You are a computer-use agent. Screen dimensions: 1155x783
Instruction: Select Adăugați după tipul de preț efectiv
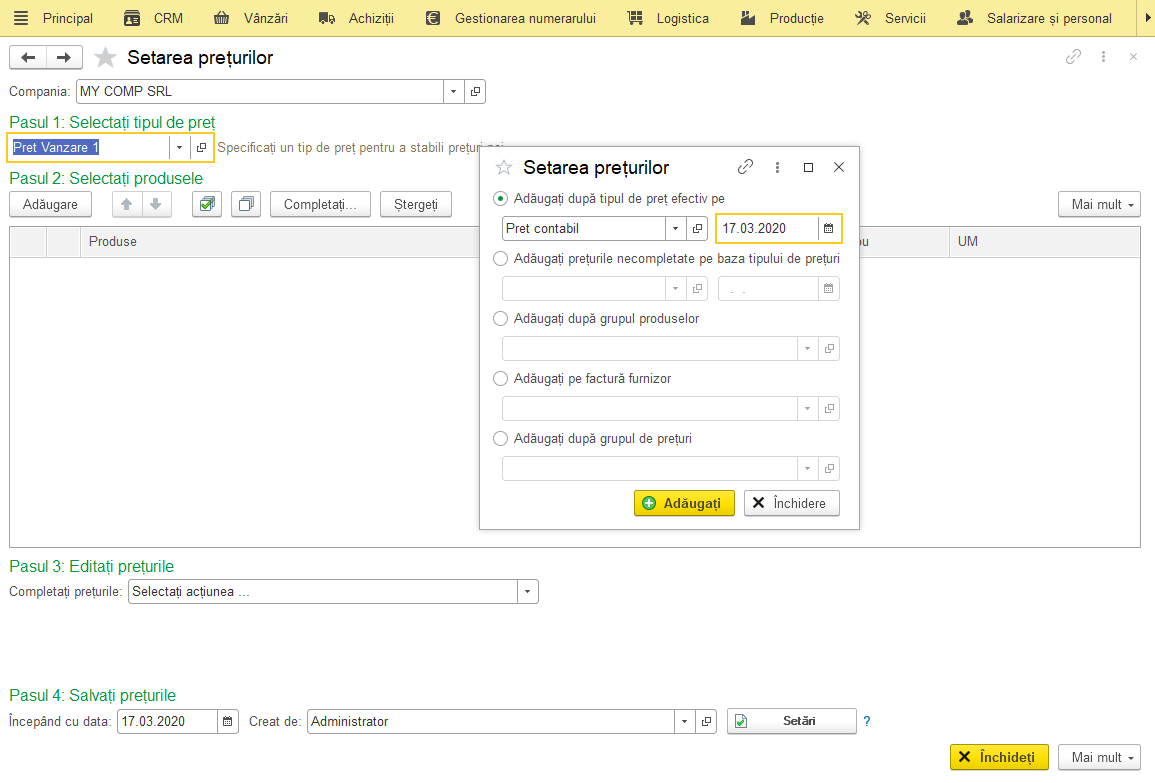[x=501, y=199]
